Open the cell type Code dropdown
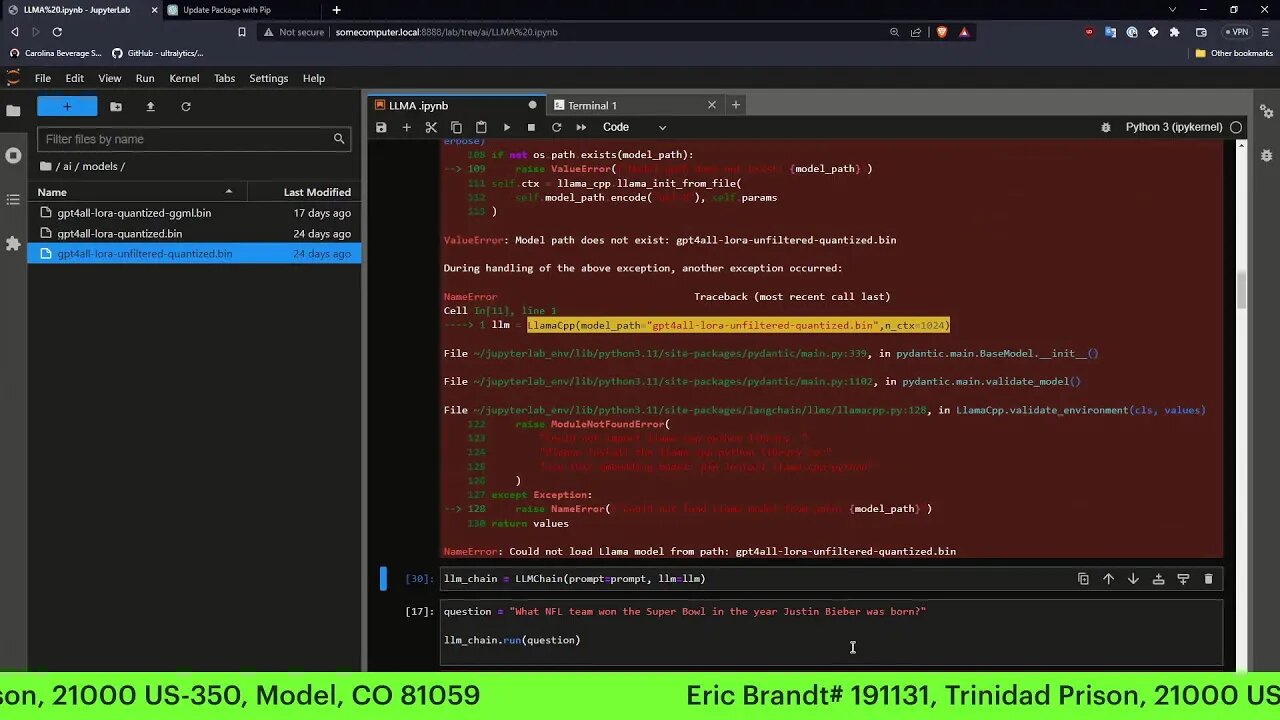The width and height of the screenshot is (1280, 720). click(634, 127)
